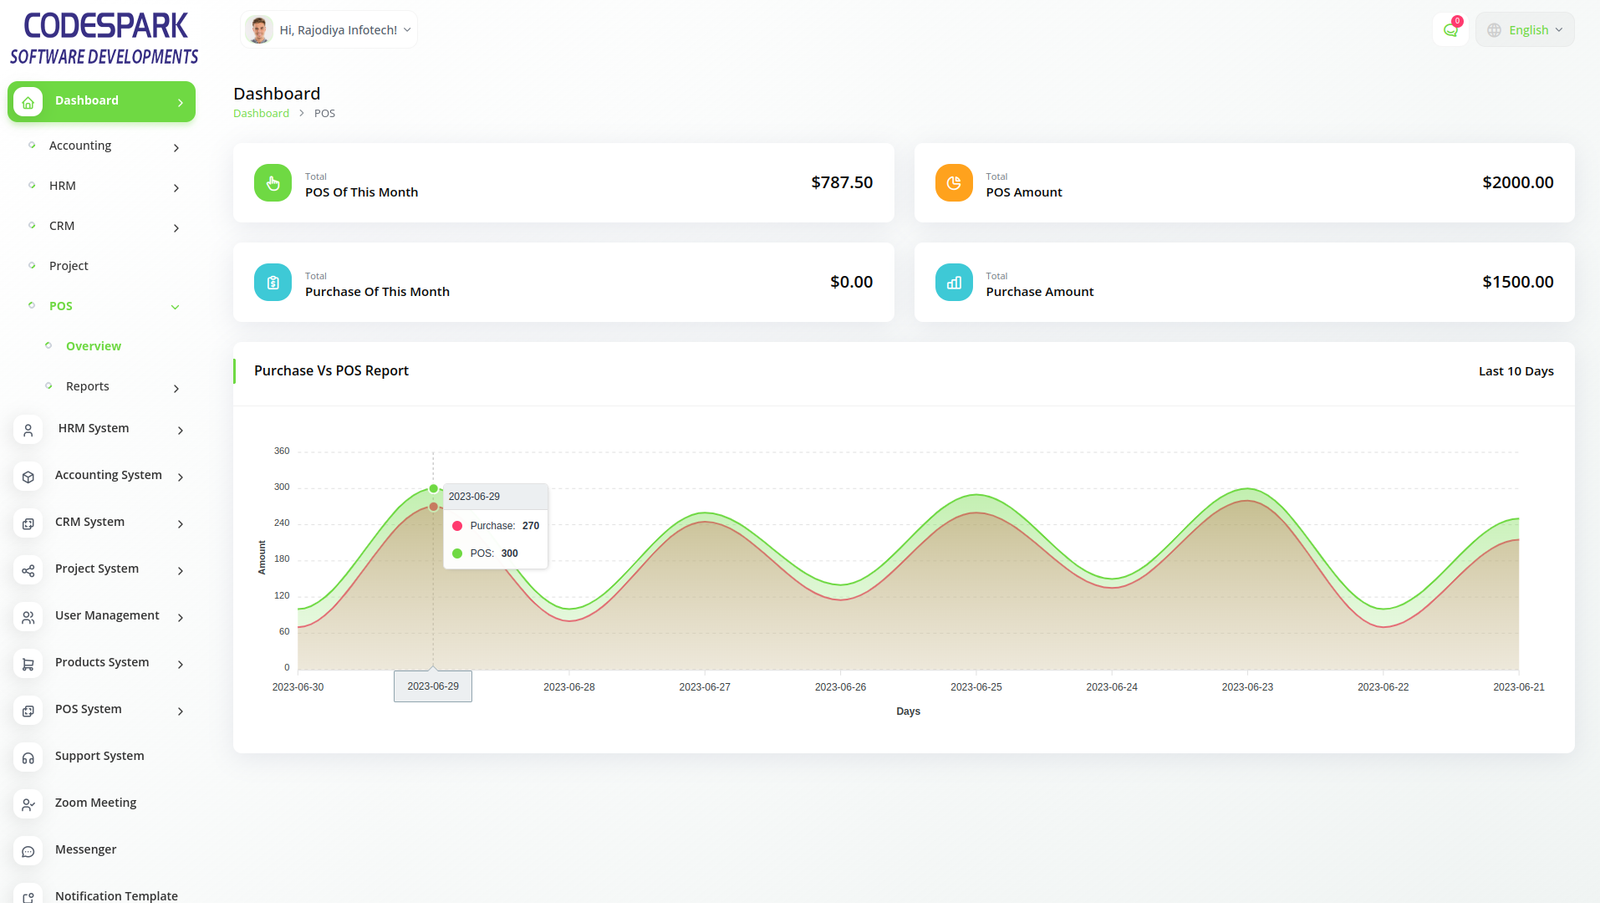The image size is (1600, 903).
Task: Click the Dashboard breadcrumb link
Action: (x=261, y=113)
